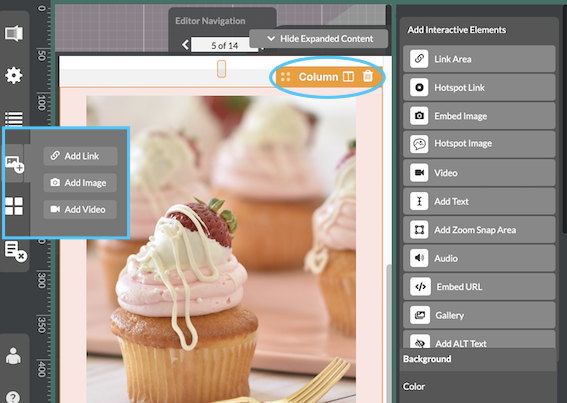Screen dimensions: 567x403
Task: Click the remove content list icon
Action: tap(16, 251)
